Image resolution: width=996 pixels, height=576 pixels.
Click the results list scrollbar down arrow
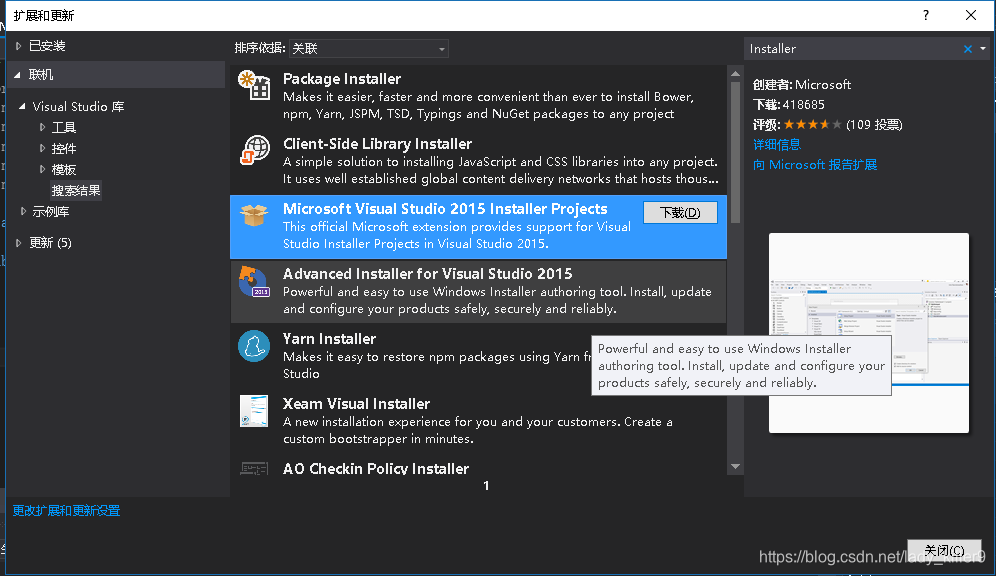[736, 467]
